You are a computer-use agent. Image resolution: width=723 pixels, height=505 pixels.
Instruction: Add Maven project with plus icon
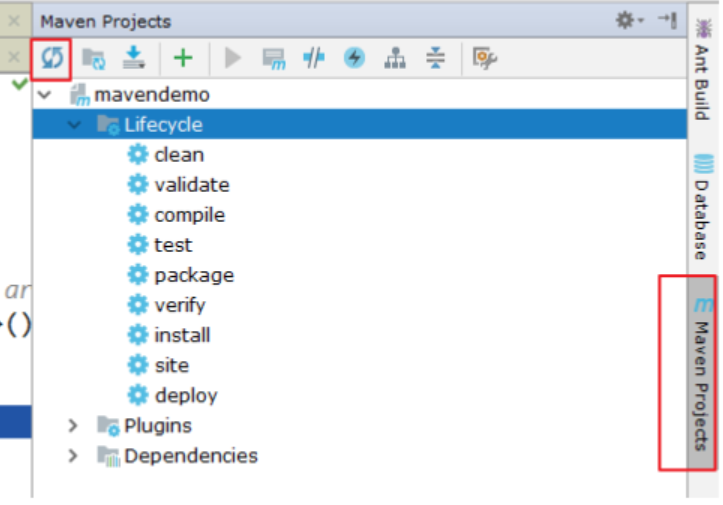click(183, 58)
